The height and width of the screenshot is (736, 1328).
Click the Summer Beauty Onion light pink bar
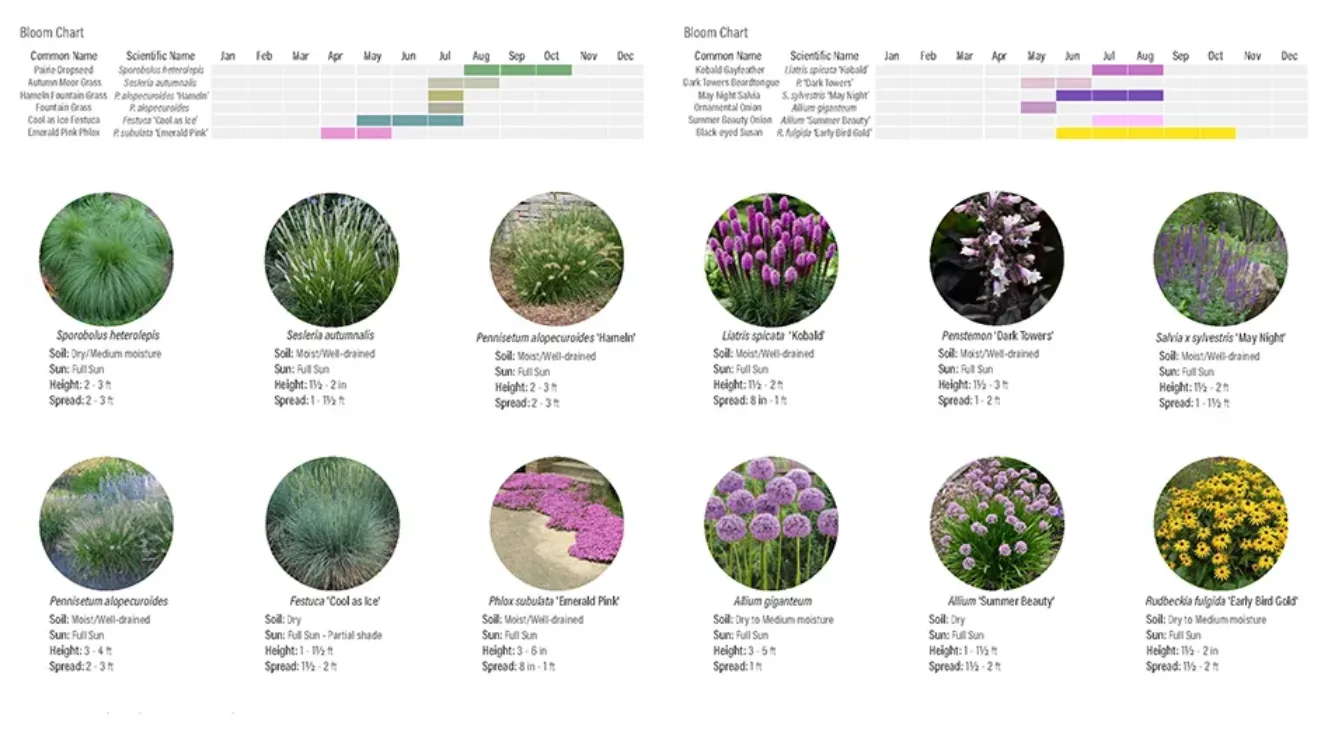tap(1128, 120)
